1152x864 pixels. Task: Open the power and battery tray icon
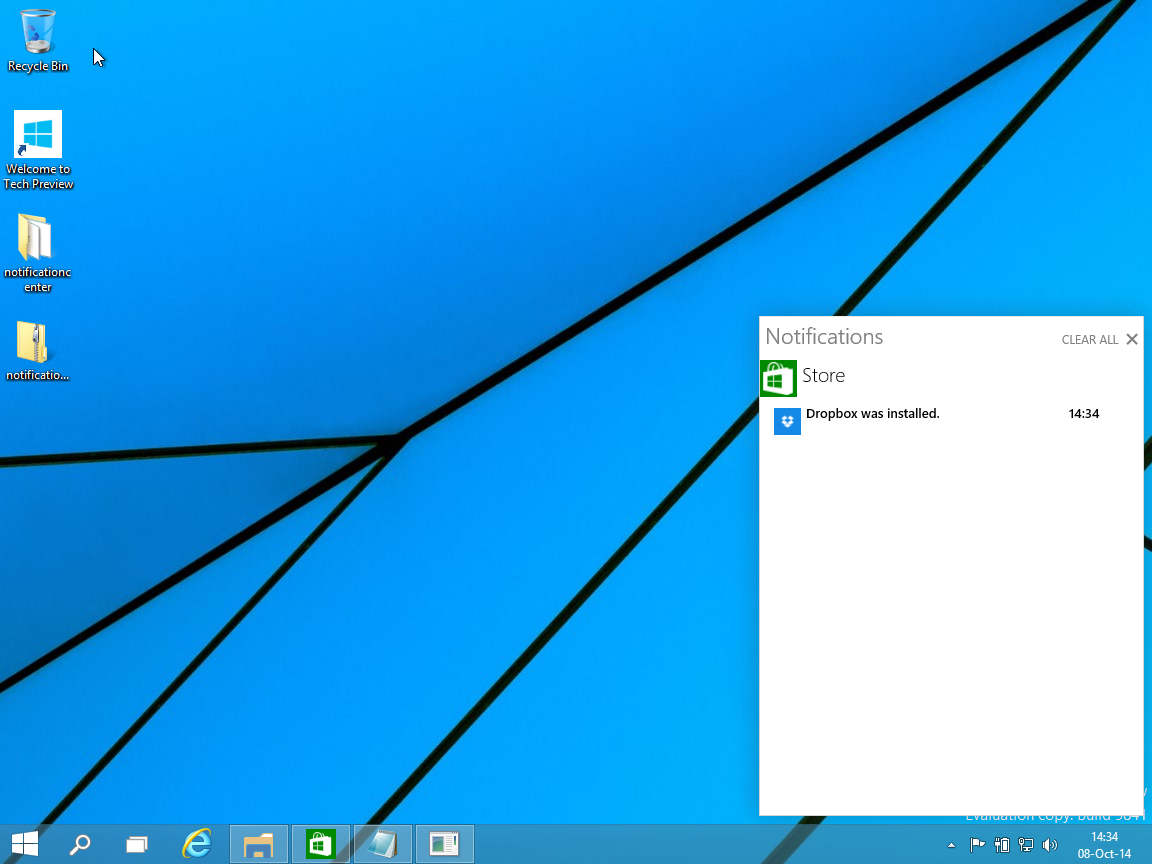pyautogui.click(x=1002, y=845)
